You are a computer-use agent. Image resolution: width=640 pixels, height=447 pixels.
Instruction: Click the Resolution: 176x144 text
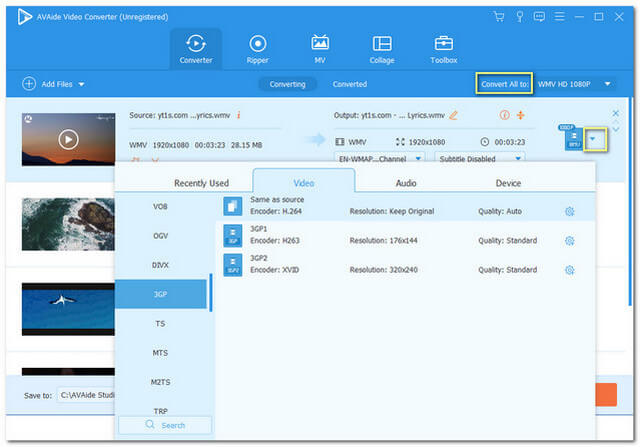[x=383, y=240]
